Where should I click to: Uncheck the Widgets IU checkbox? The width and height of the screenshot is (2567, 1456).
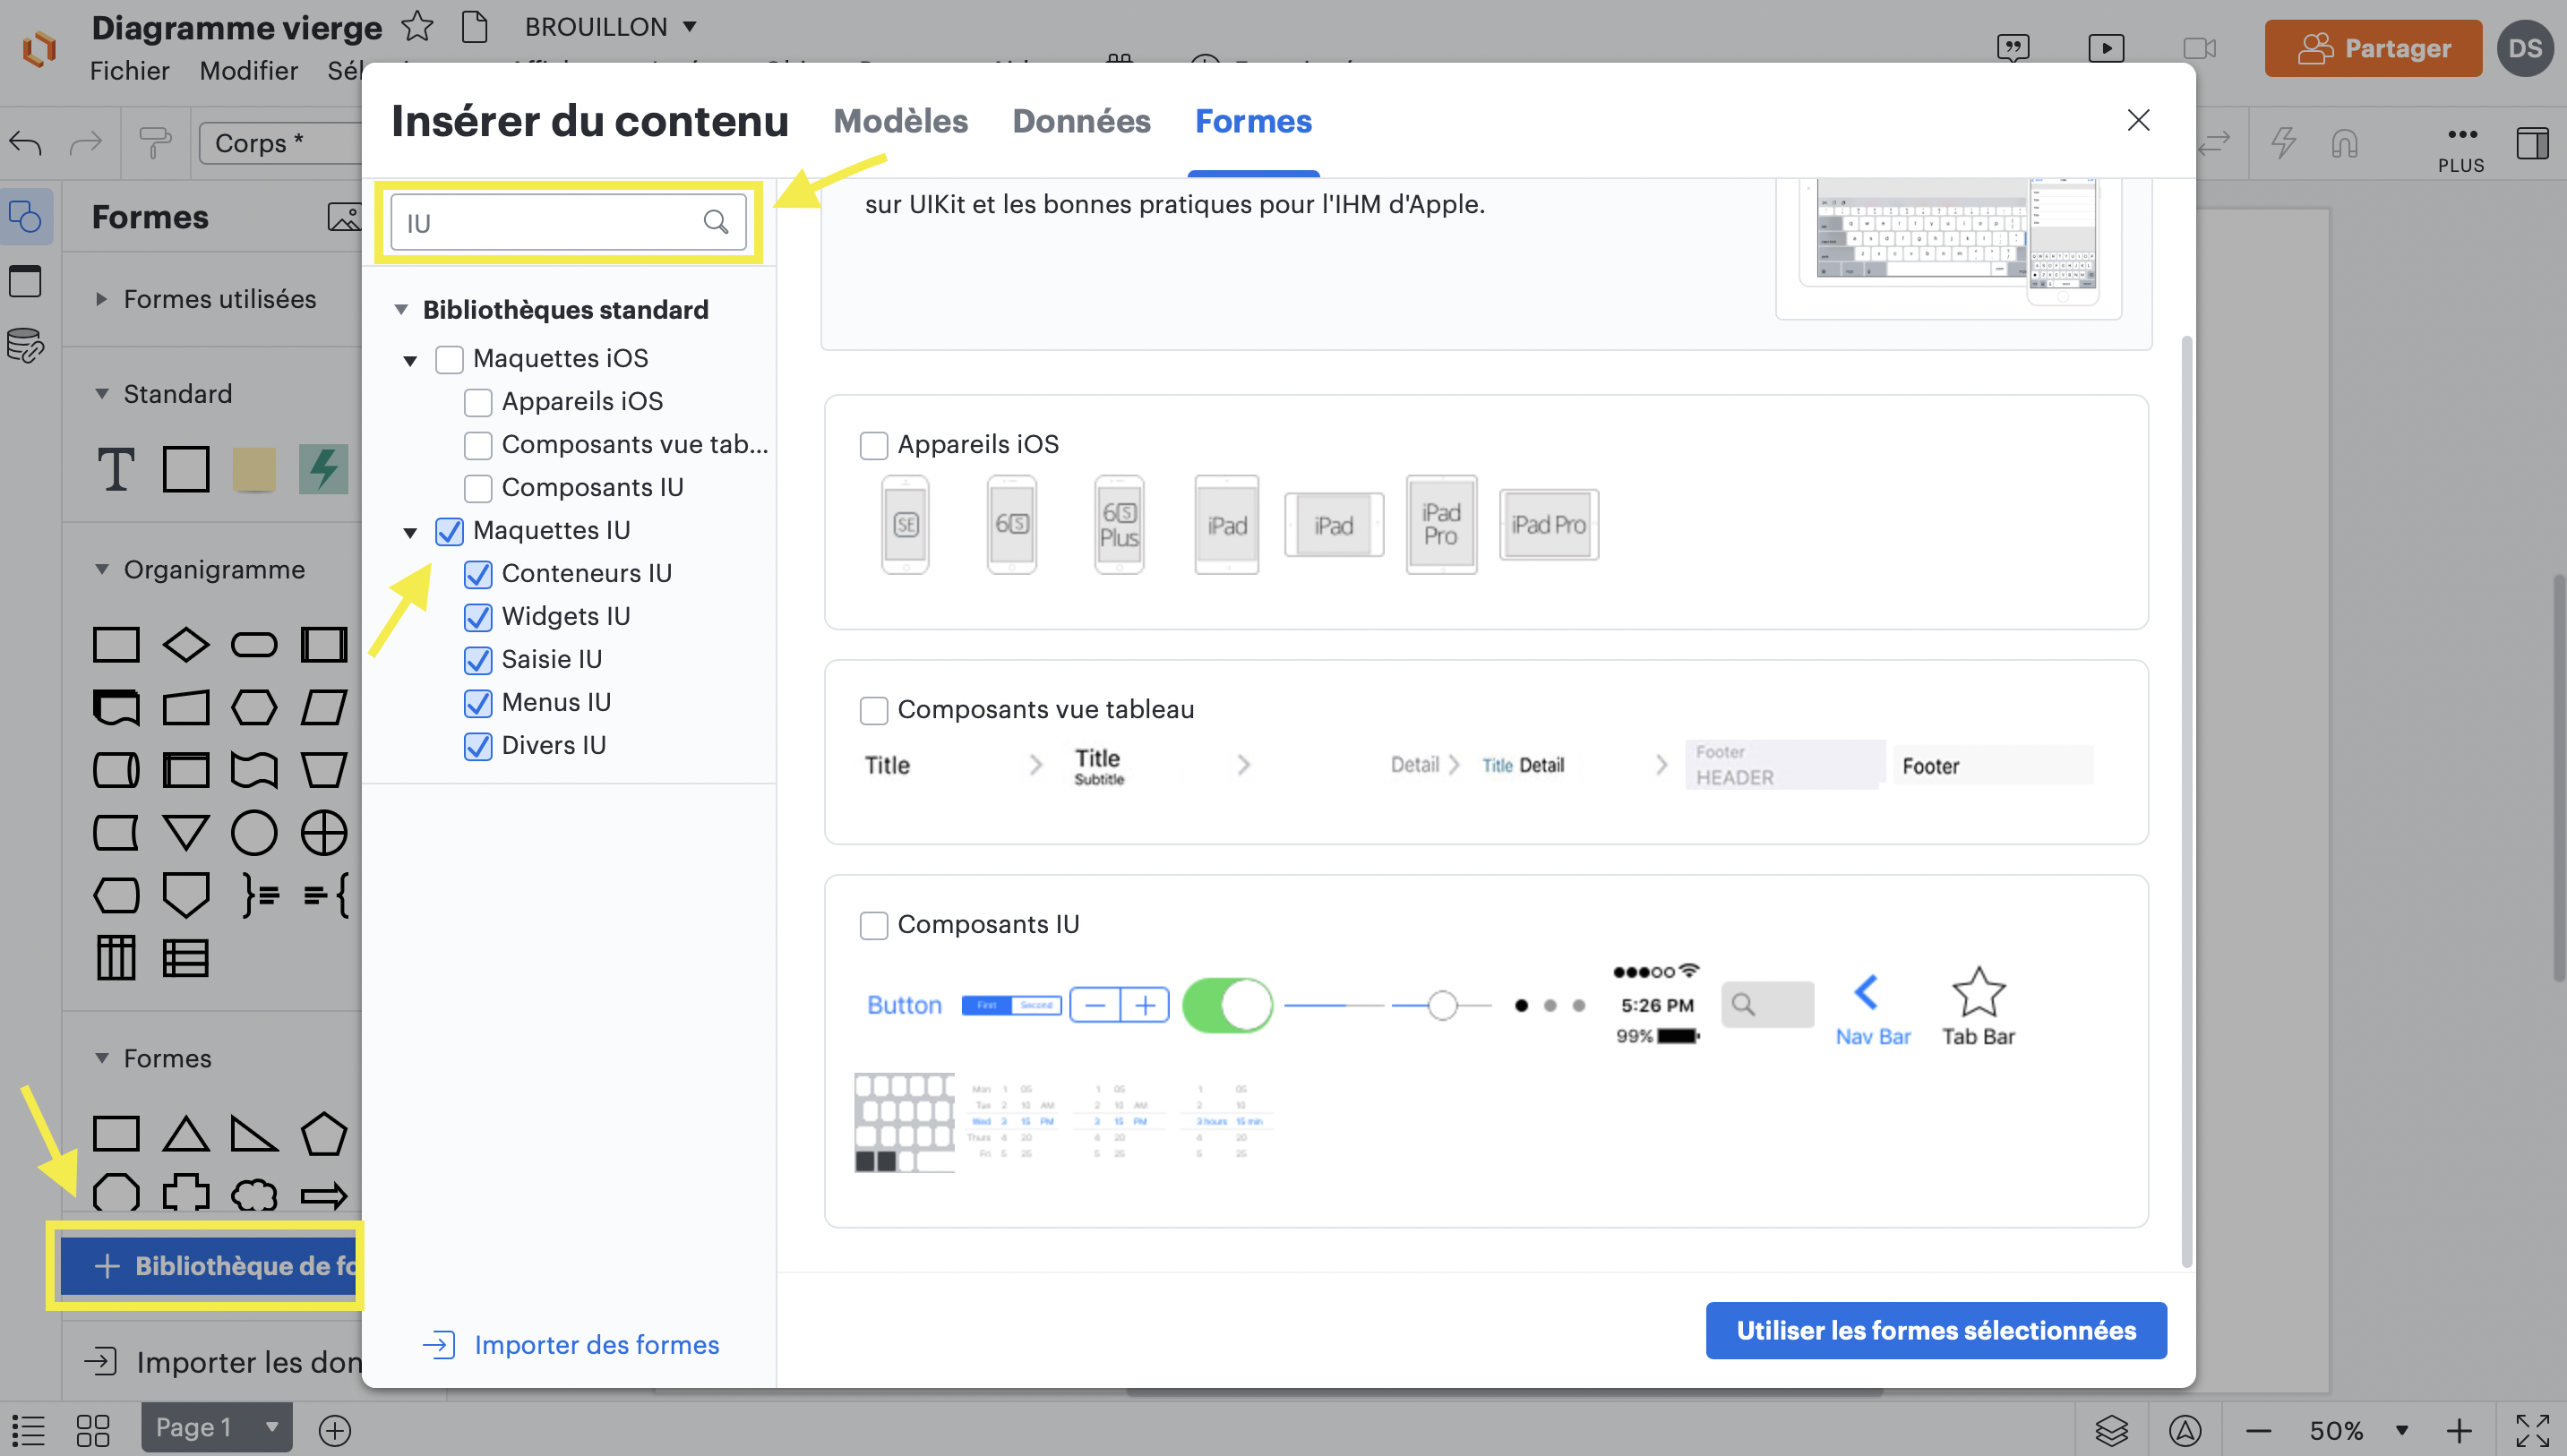tap(478, 617)
